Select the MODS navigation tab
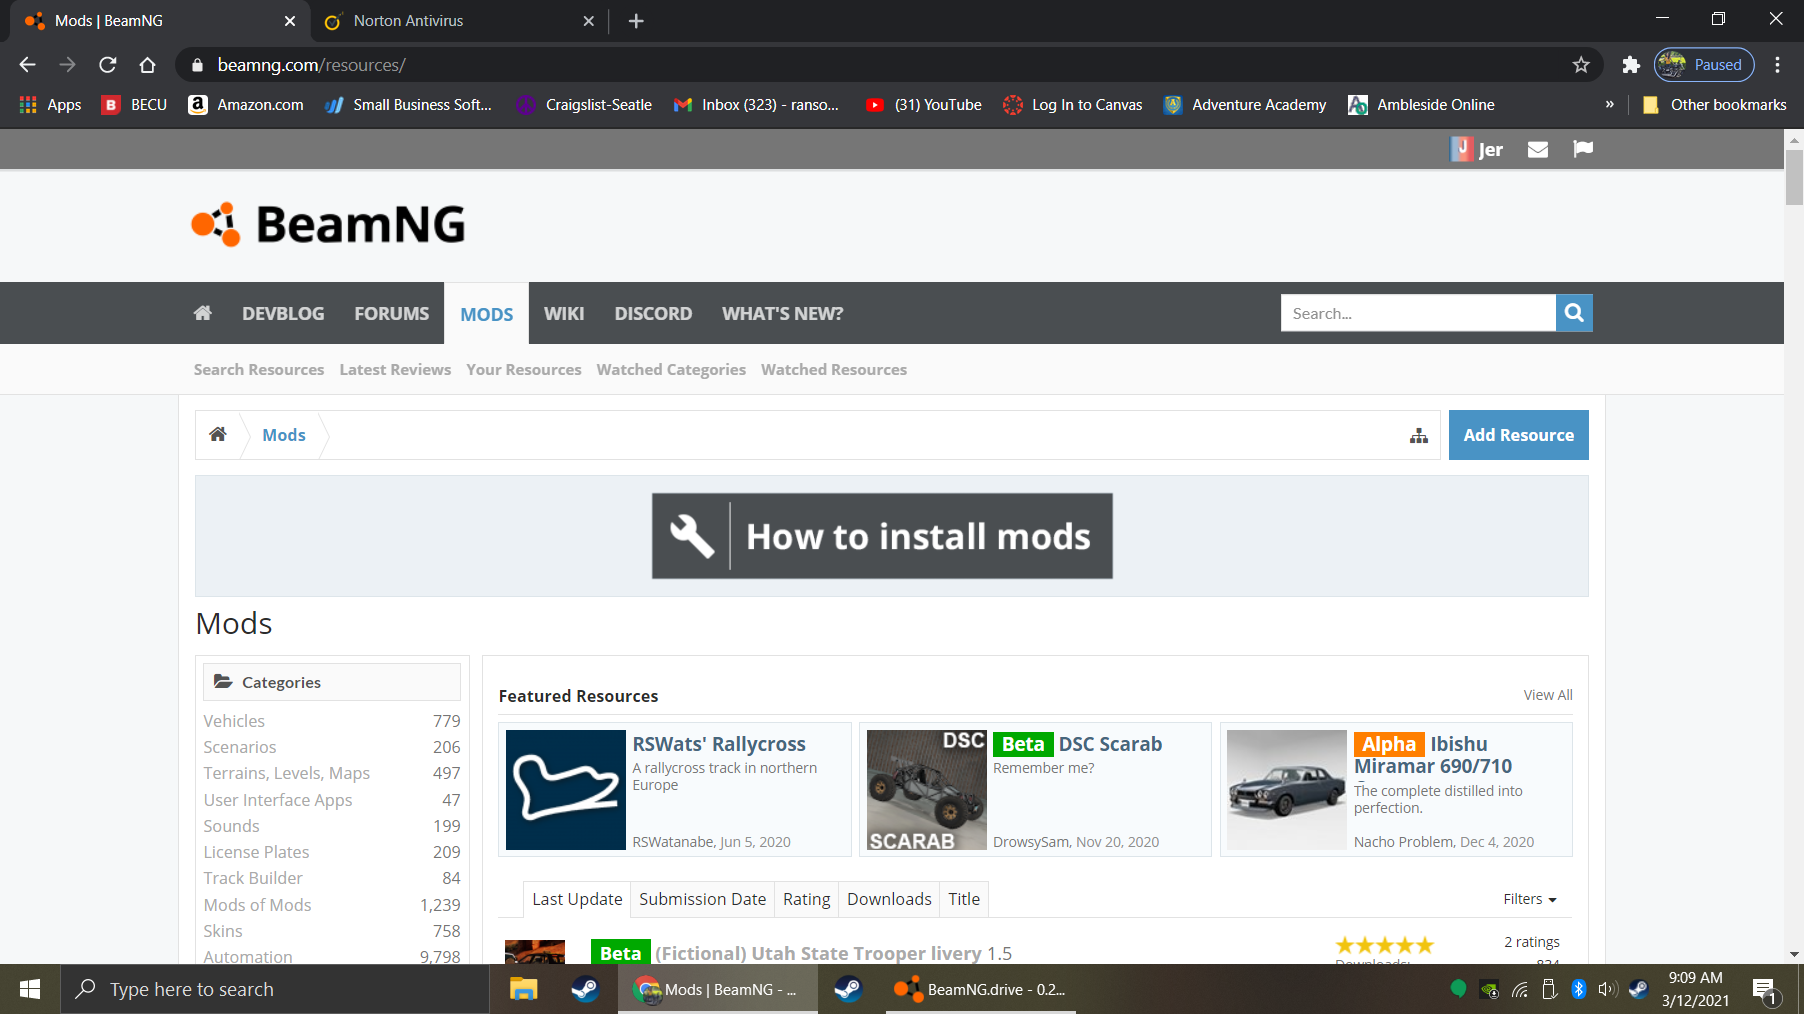 487,314
